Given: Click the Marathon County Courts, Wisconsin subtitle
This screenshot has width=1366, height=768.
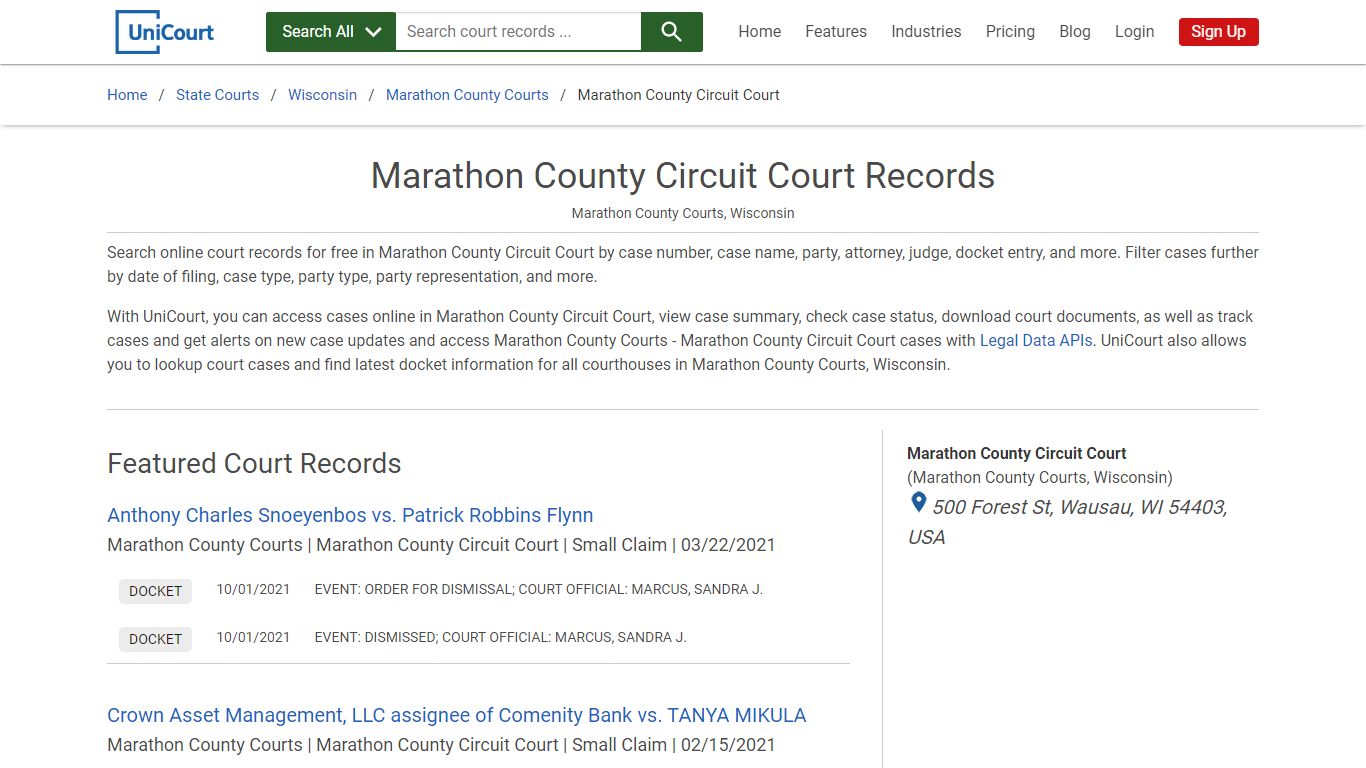Looking at the screenshot, I should 683,213.
